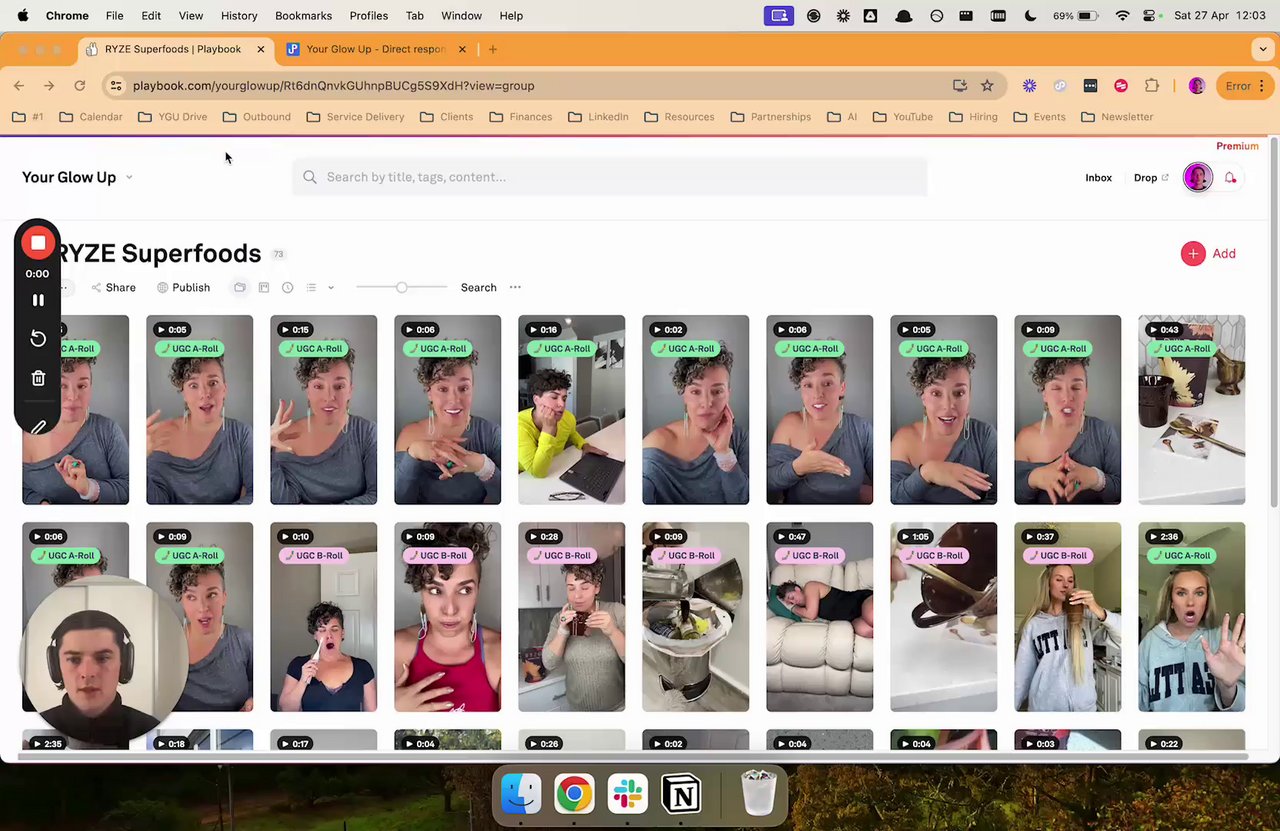Image resolution: width=1280 pixels, height=831 pixels.
Task: Open the recorder drawing pen tool
Action: coord(38,427)
